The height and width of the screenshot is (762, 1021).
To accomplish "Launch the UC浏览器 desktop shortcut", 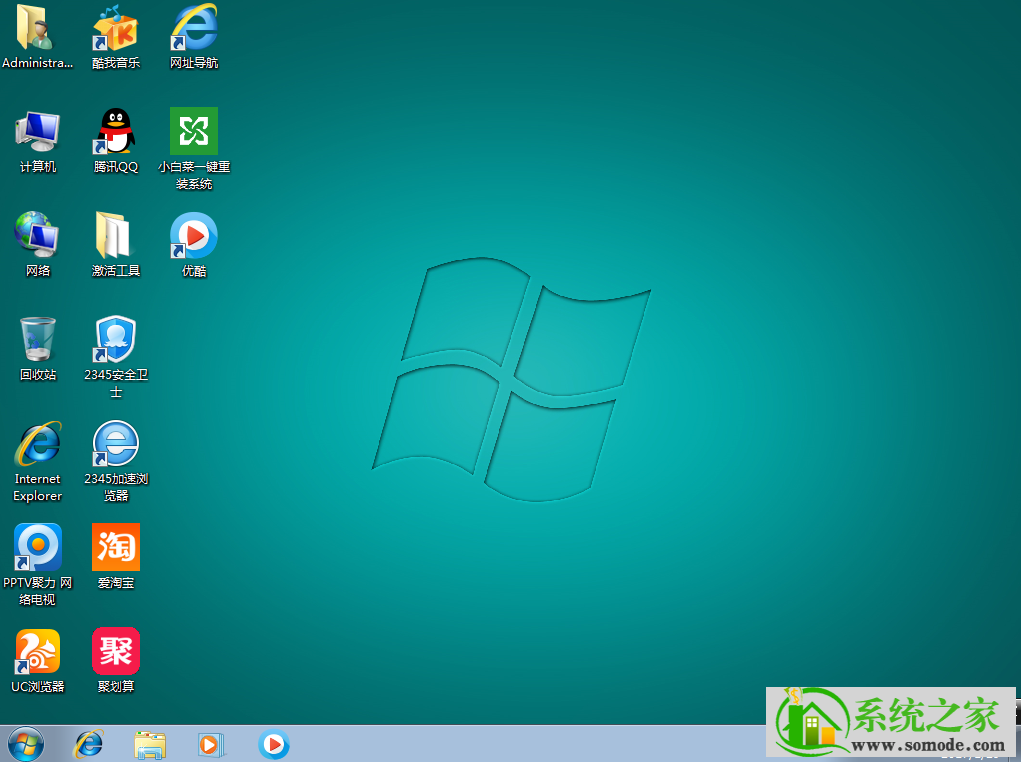I will coord(38,652).
